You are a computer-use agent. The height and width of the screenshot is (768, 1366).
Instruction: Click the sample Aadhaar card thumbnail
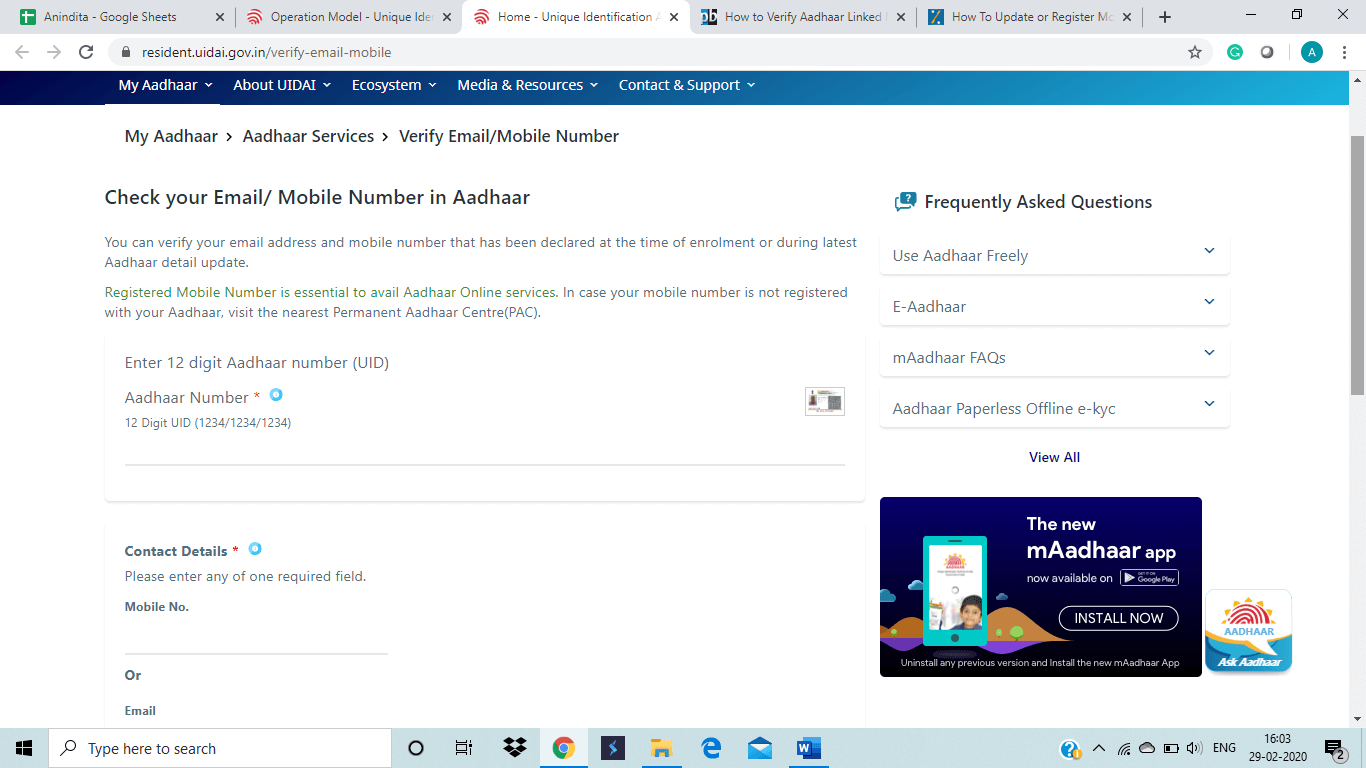click(x=824, y=401)
